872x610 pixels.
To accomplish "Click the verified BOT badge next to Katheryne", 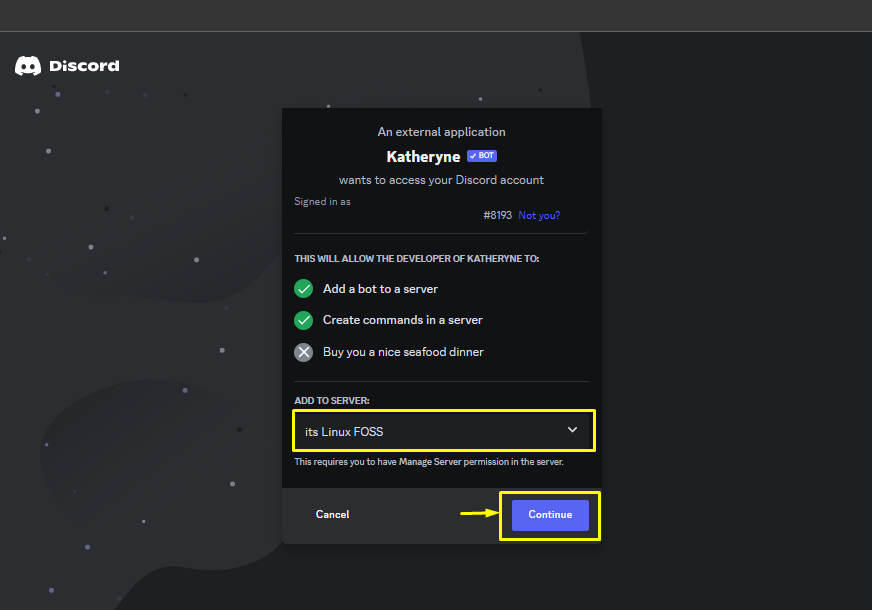I will [x=482, y=156].
